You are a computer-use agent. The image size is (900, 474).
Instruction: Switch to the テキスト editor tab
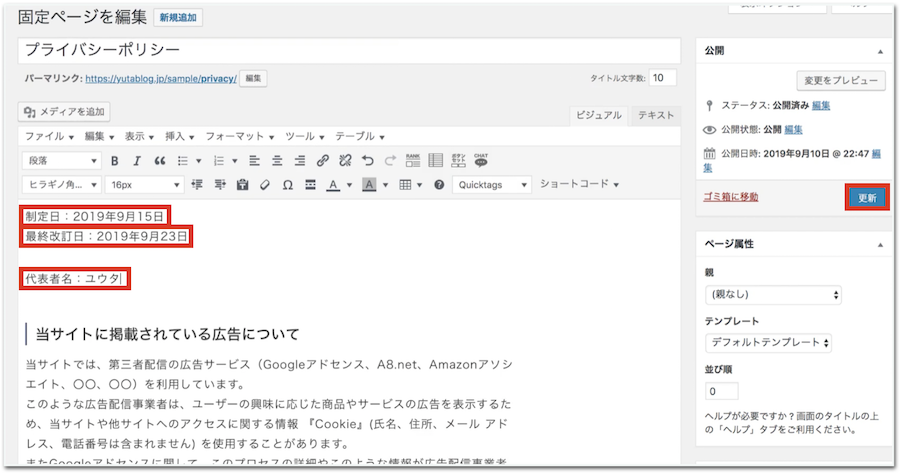pyautogui.click(x=656, y=116)
